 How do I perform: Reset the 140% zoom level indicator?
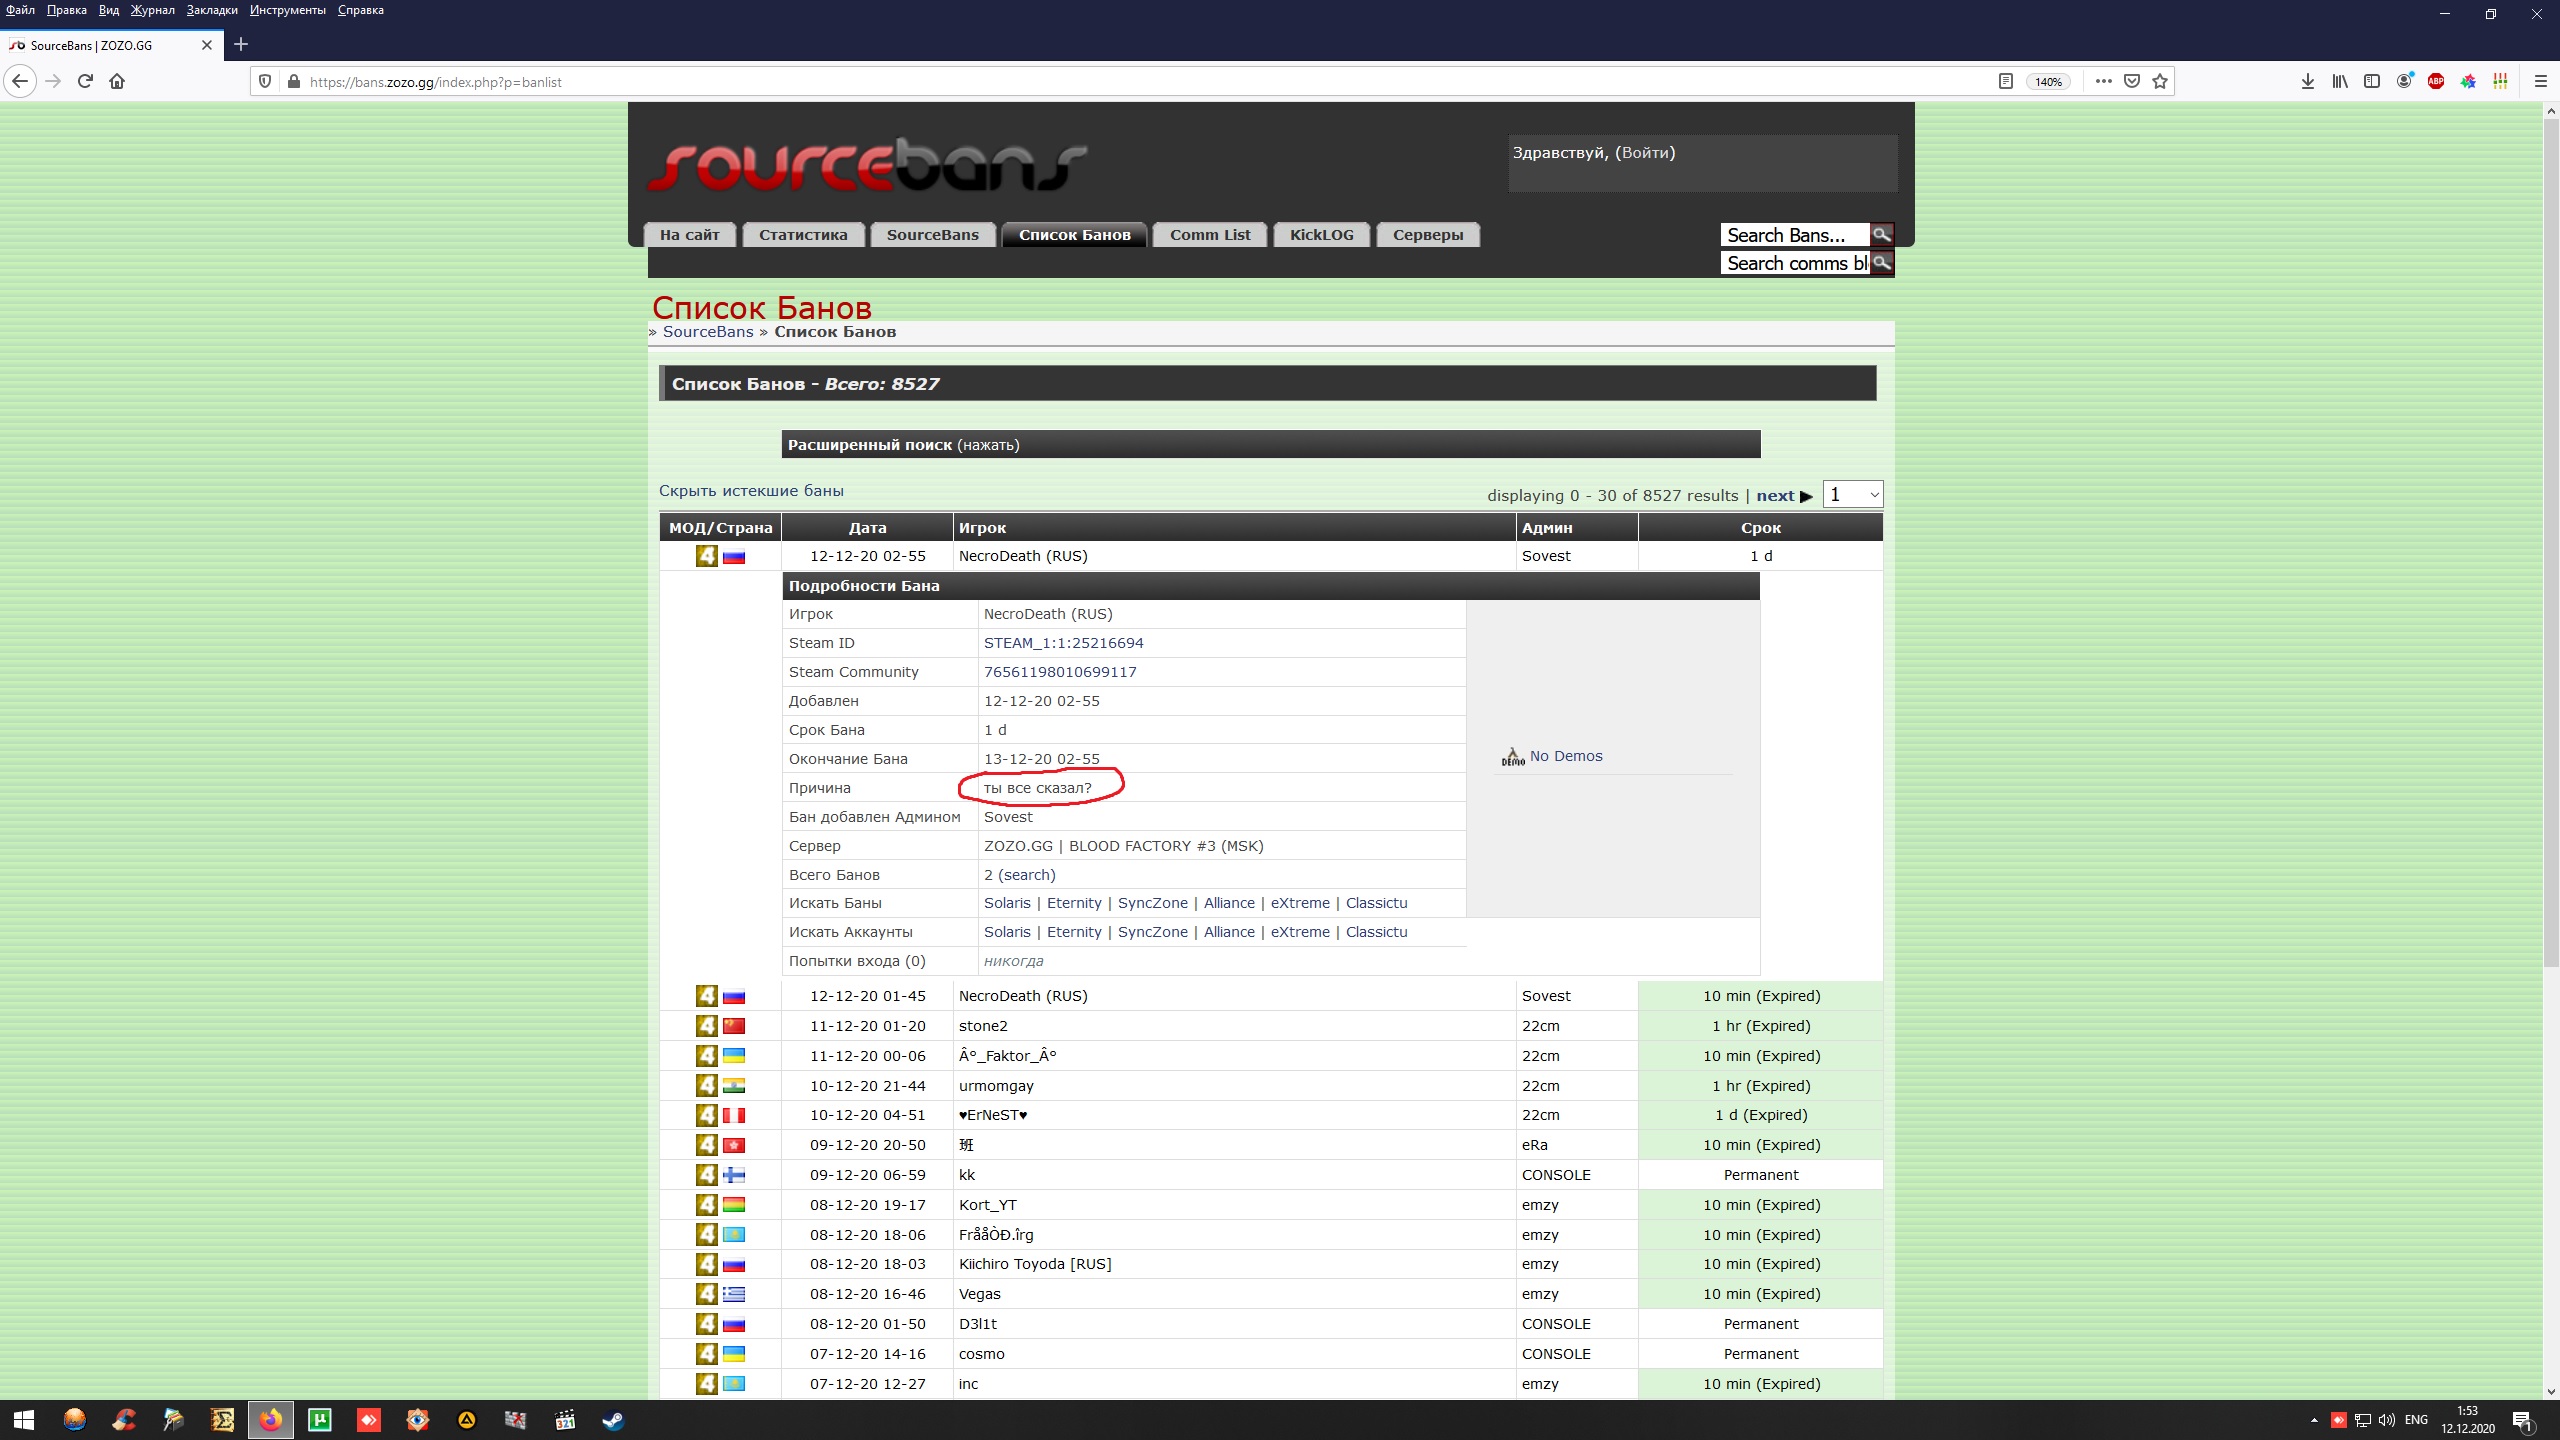pyautogui.click(x=2048, y=81)
